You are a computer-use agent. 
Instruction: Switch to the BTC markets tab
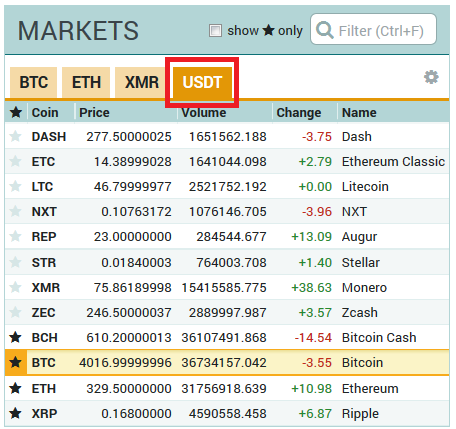pyautogui.click(x=34, y=82)
